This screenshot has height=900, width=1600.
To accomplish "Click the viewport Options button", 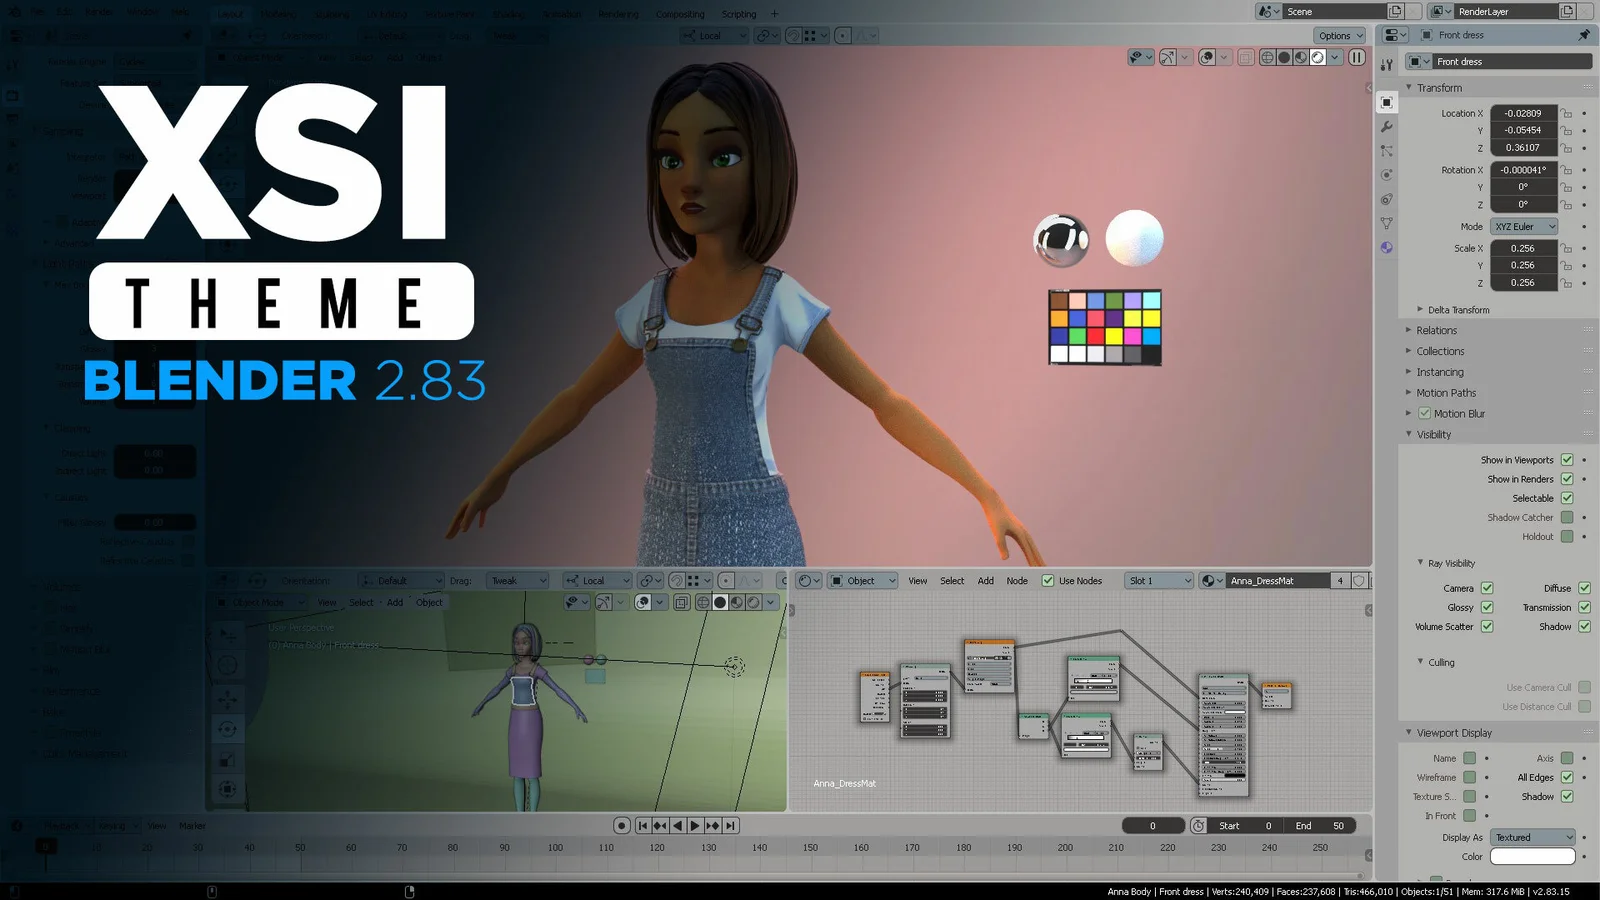I will click(1339, 36).
